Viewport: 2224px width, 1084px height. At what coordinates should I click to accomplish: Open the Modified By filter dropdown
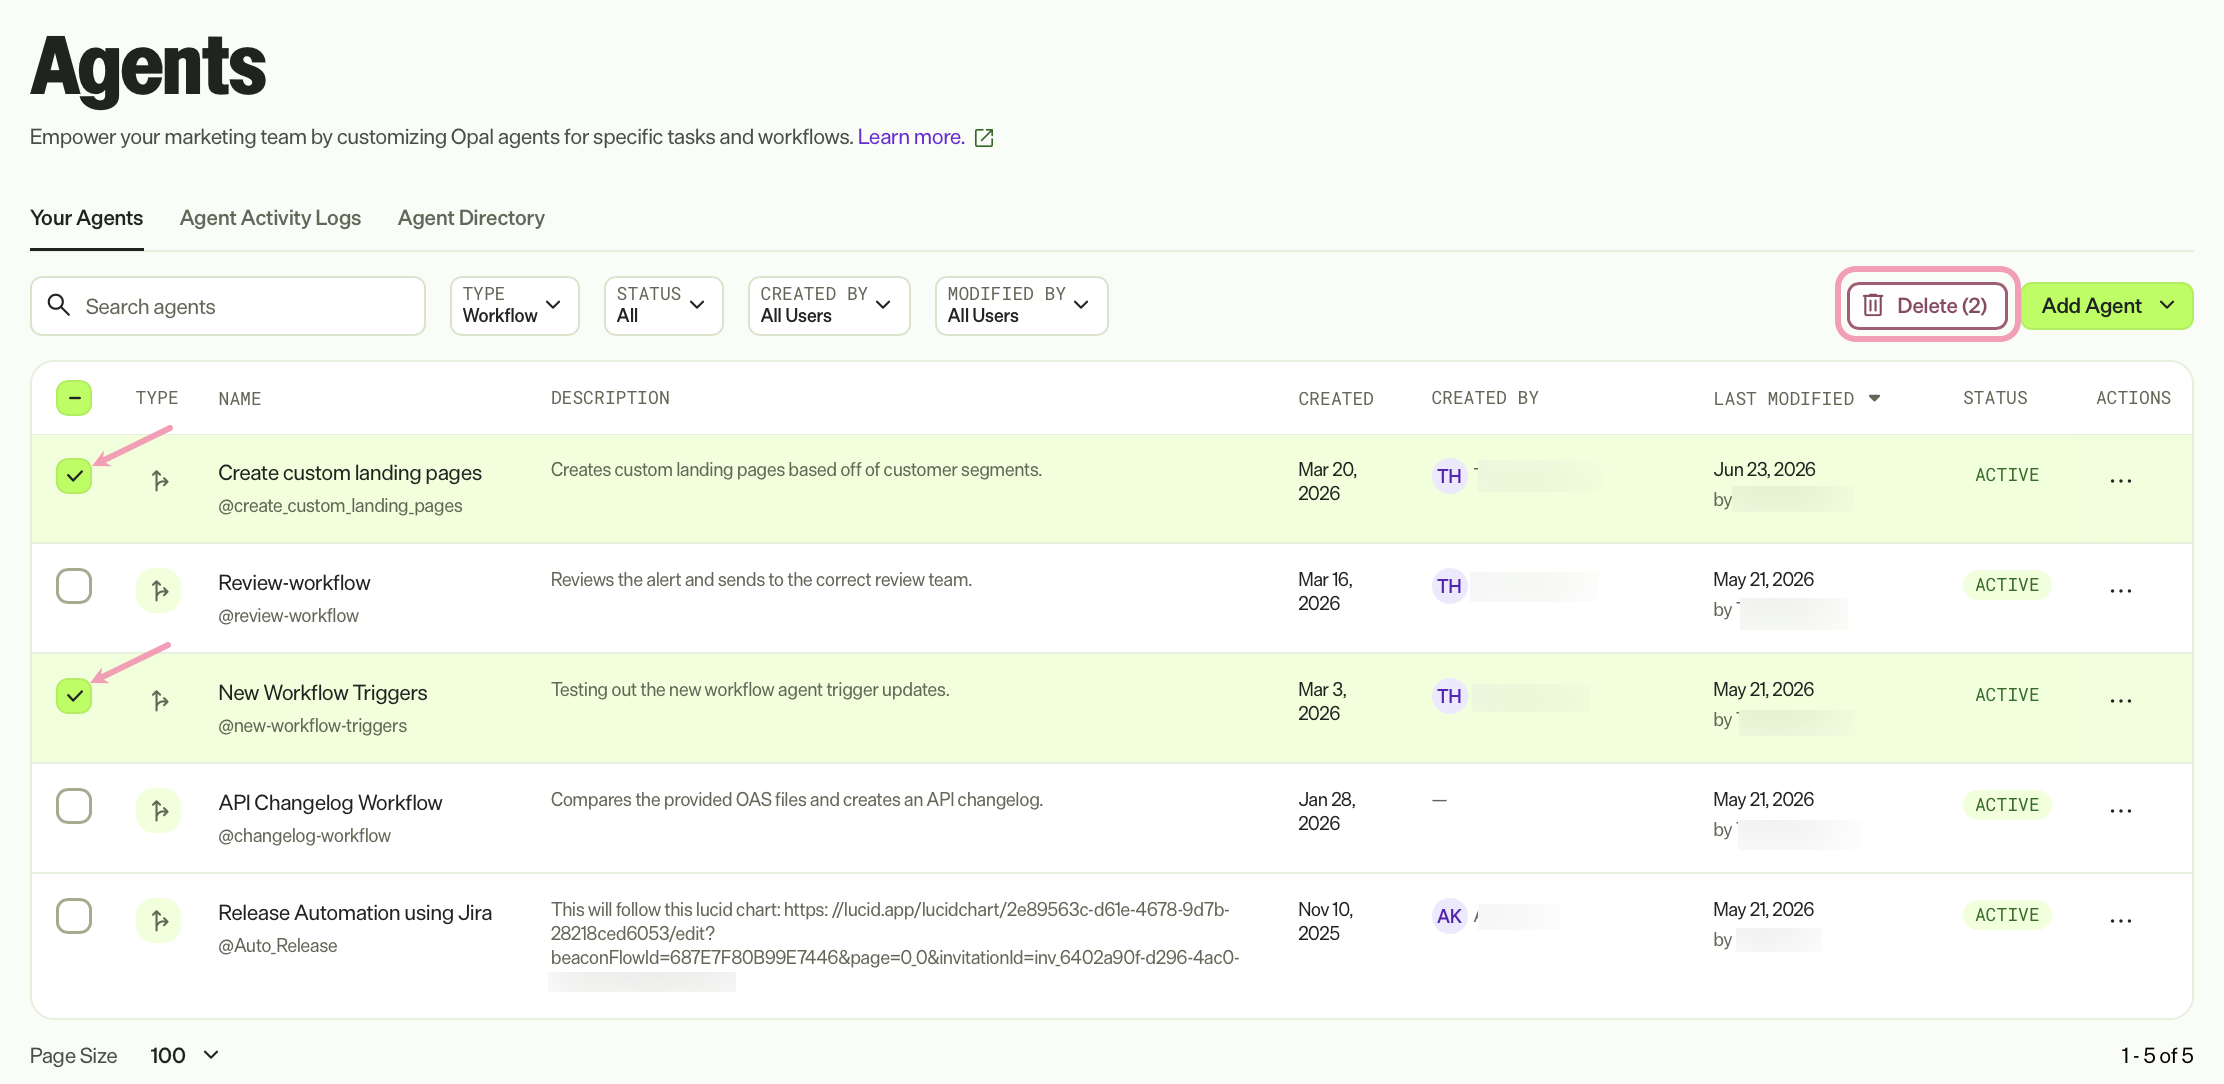click(1021, 306)
